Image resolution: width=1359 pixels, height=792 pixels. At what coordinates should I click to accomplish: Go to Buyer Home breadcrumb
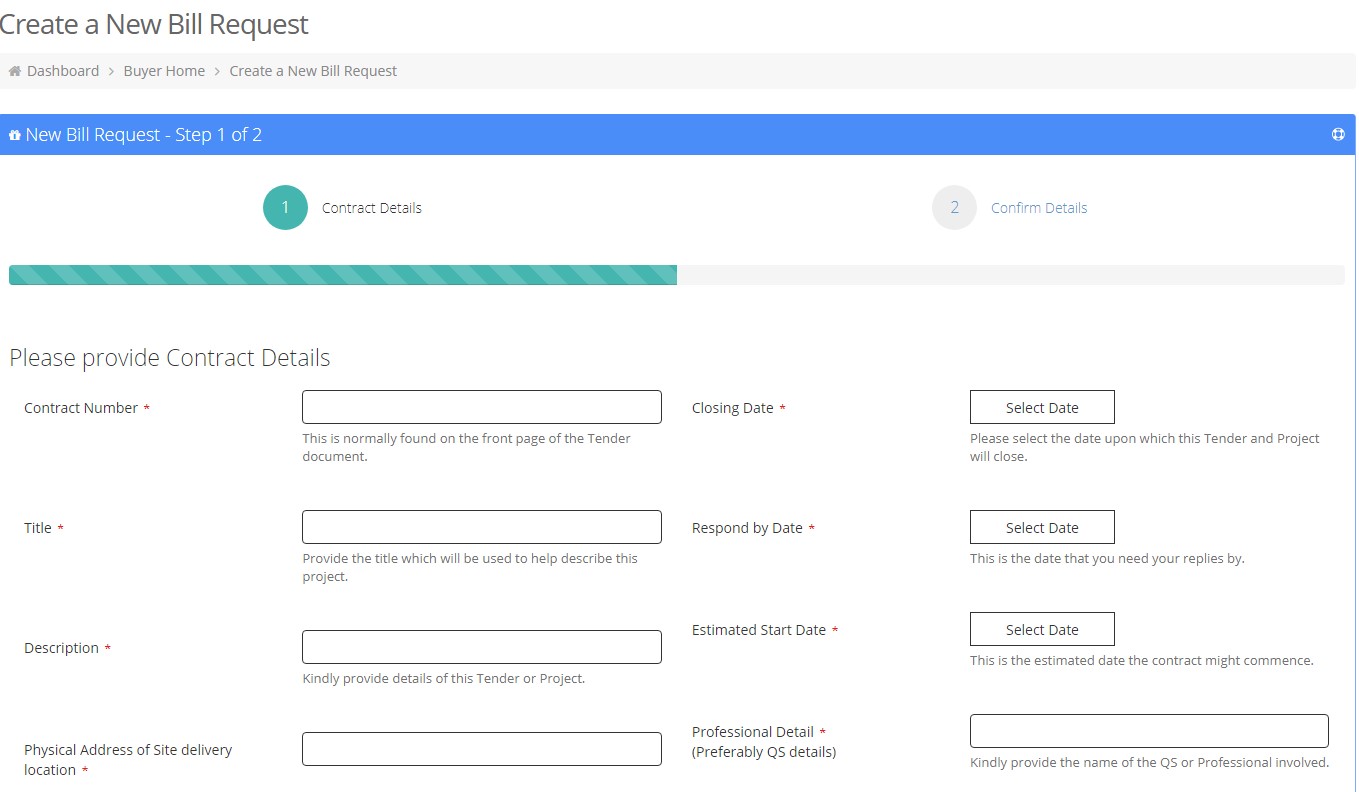click(164, 71)
